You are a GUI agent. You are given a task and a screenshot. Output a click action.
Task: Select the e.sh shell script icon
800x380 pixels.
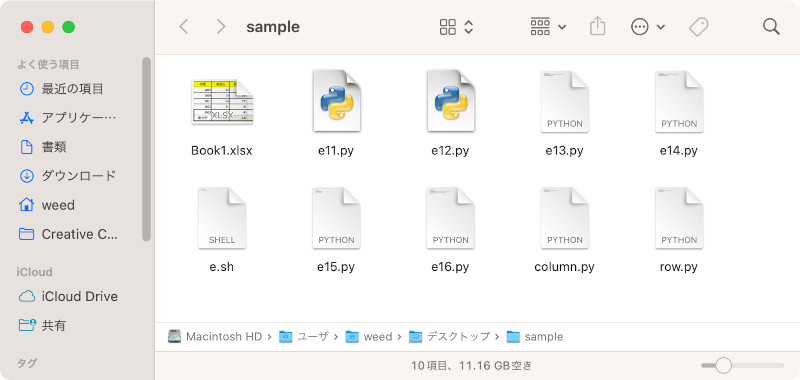pyautogui.click(x=222, y=218)
